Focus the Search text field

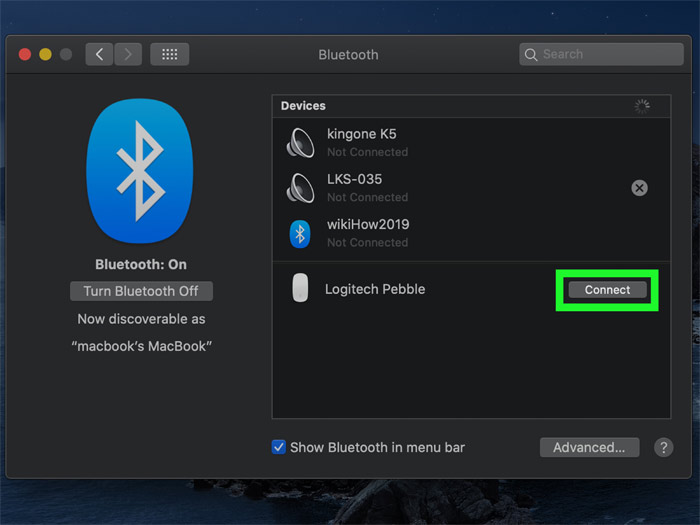pyautogui.click(x=605, y=54)
